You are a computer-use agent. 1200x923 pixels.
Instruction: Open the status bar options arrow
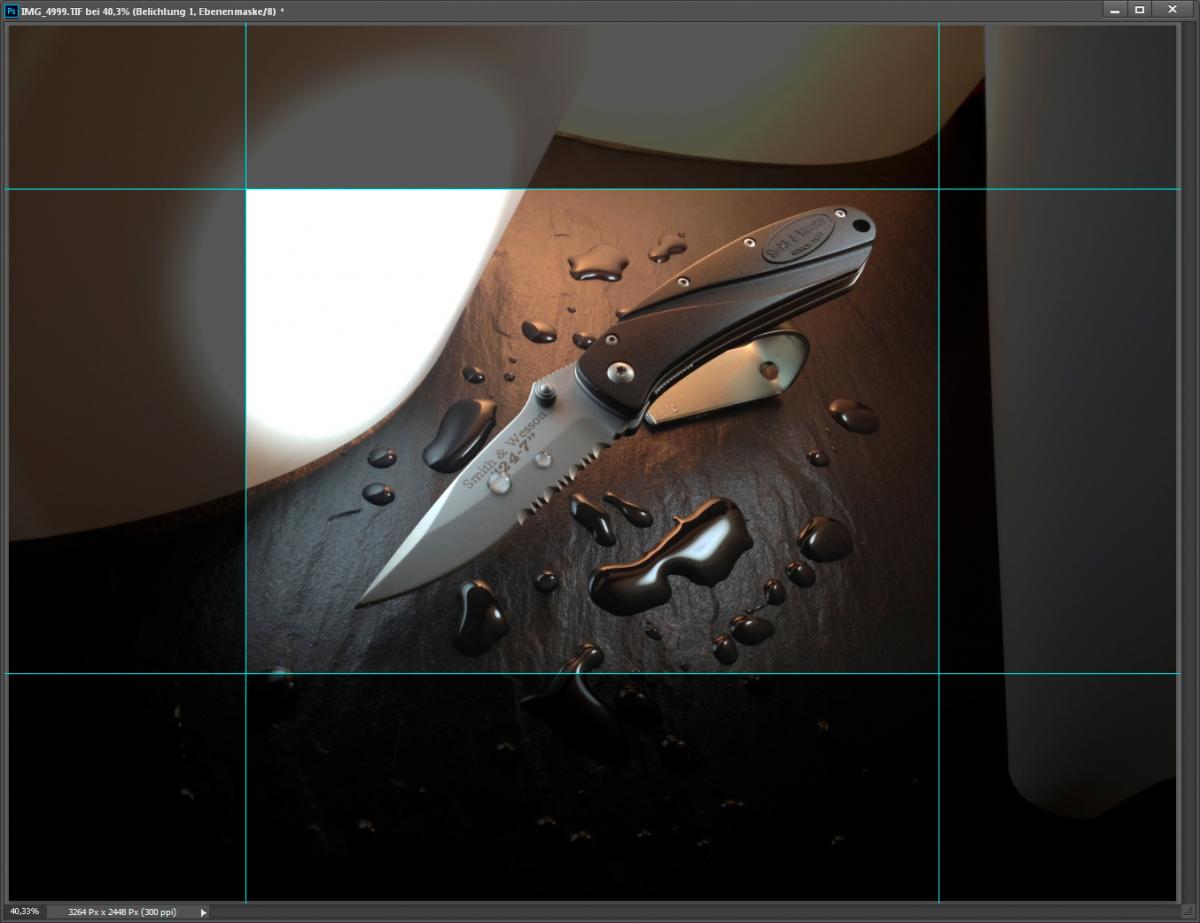pos(204,912)
